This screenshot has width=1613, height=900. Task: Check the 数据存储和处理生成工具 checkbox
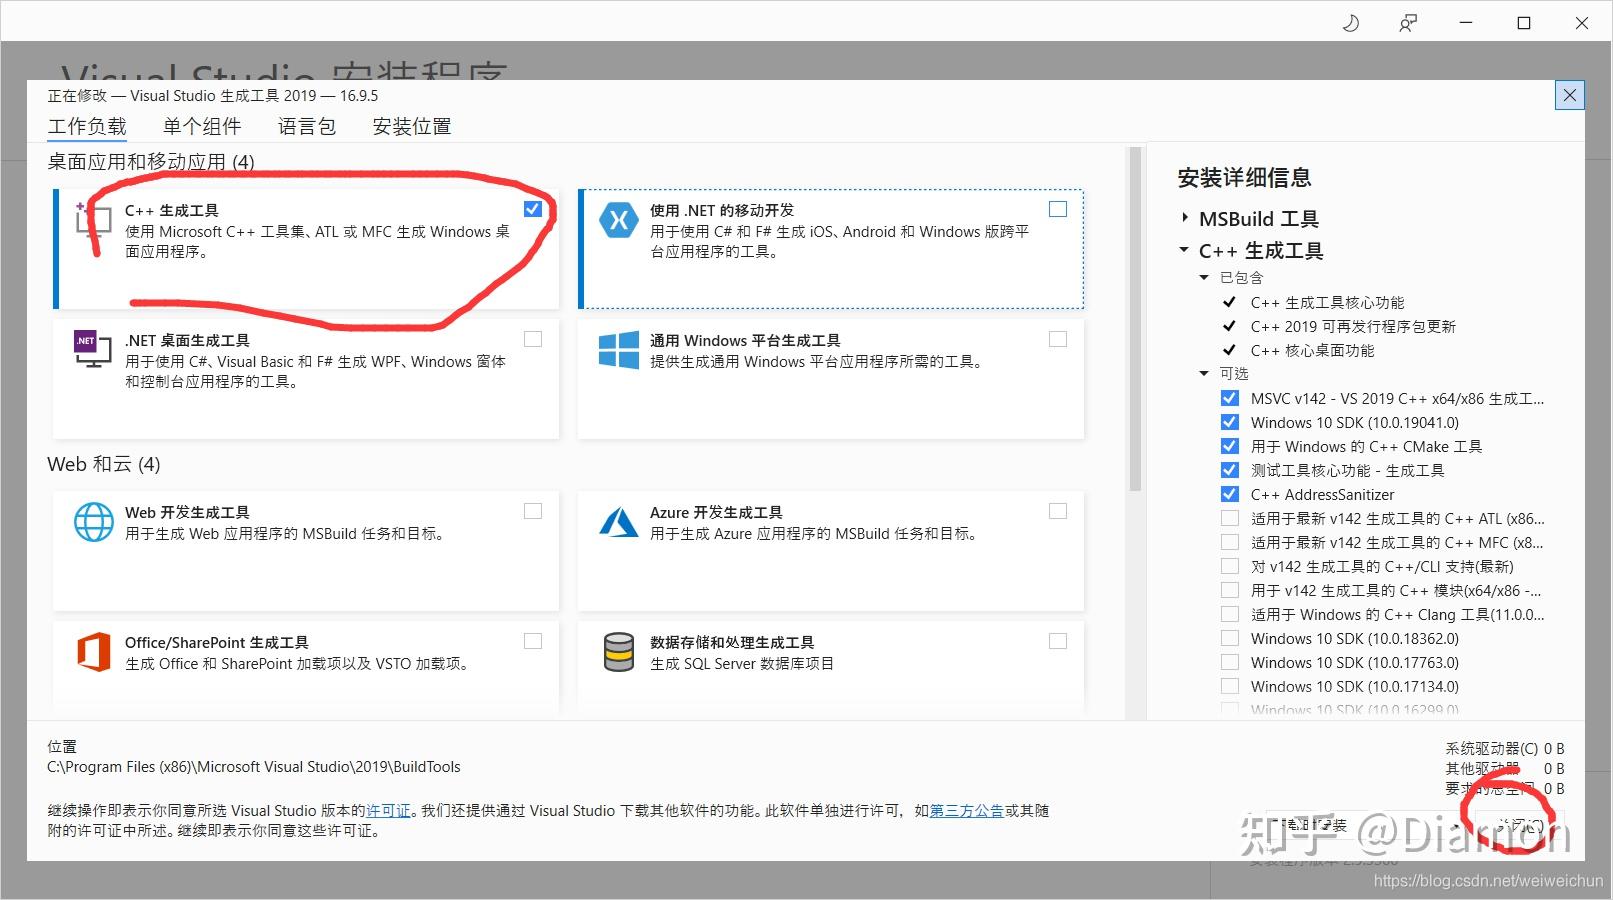click(x=1058, y=641)
